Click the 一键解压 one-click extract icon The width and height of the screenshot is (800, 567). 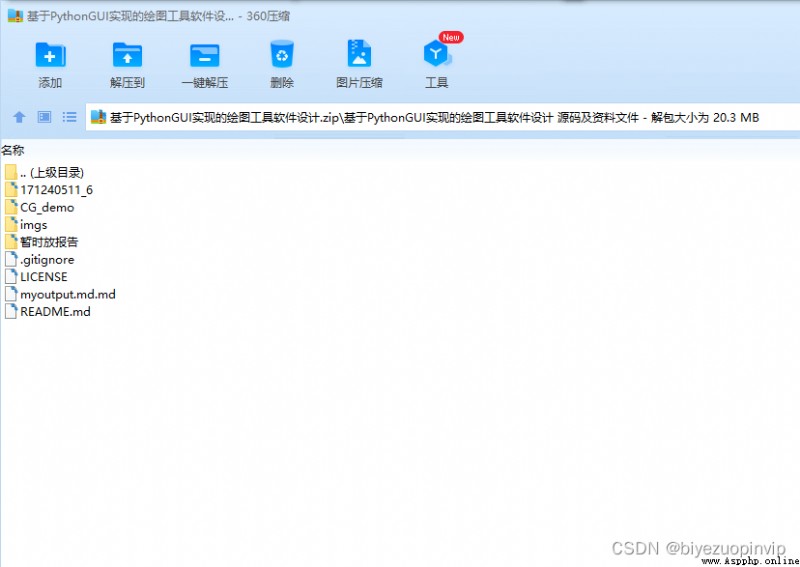coord(205,55)
